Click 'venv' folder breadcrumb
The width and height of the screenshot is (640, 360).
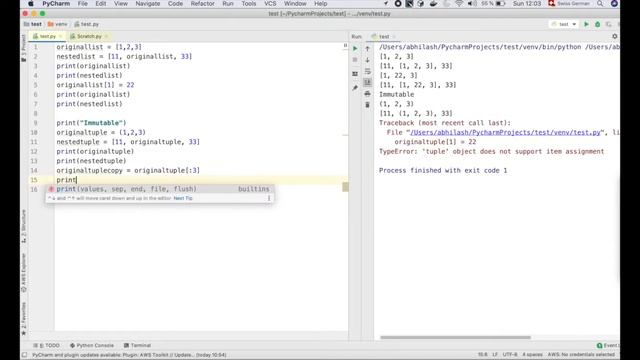point(58,24)
